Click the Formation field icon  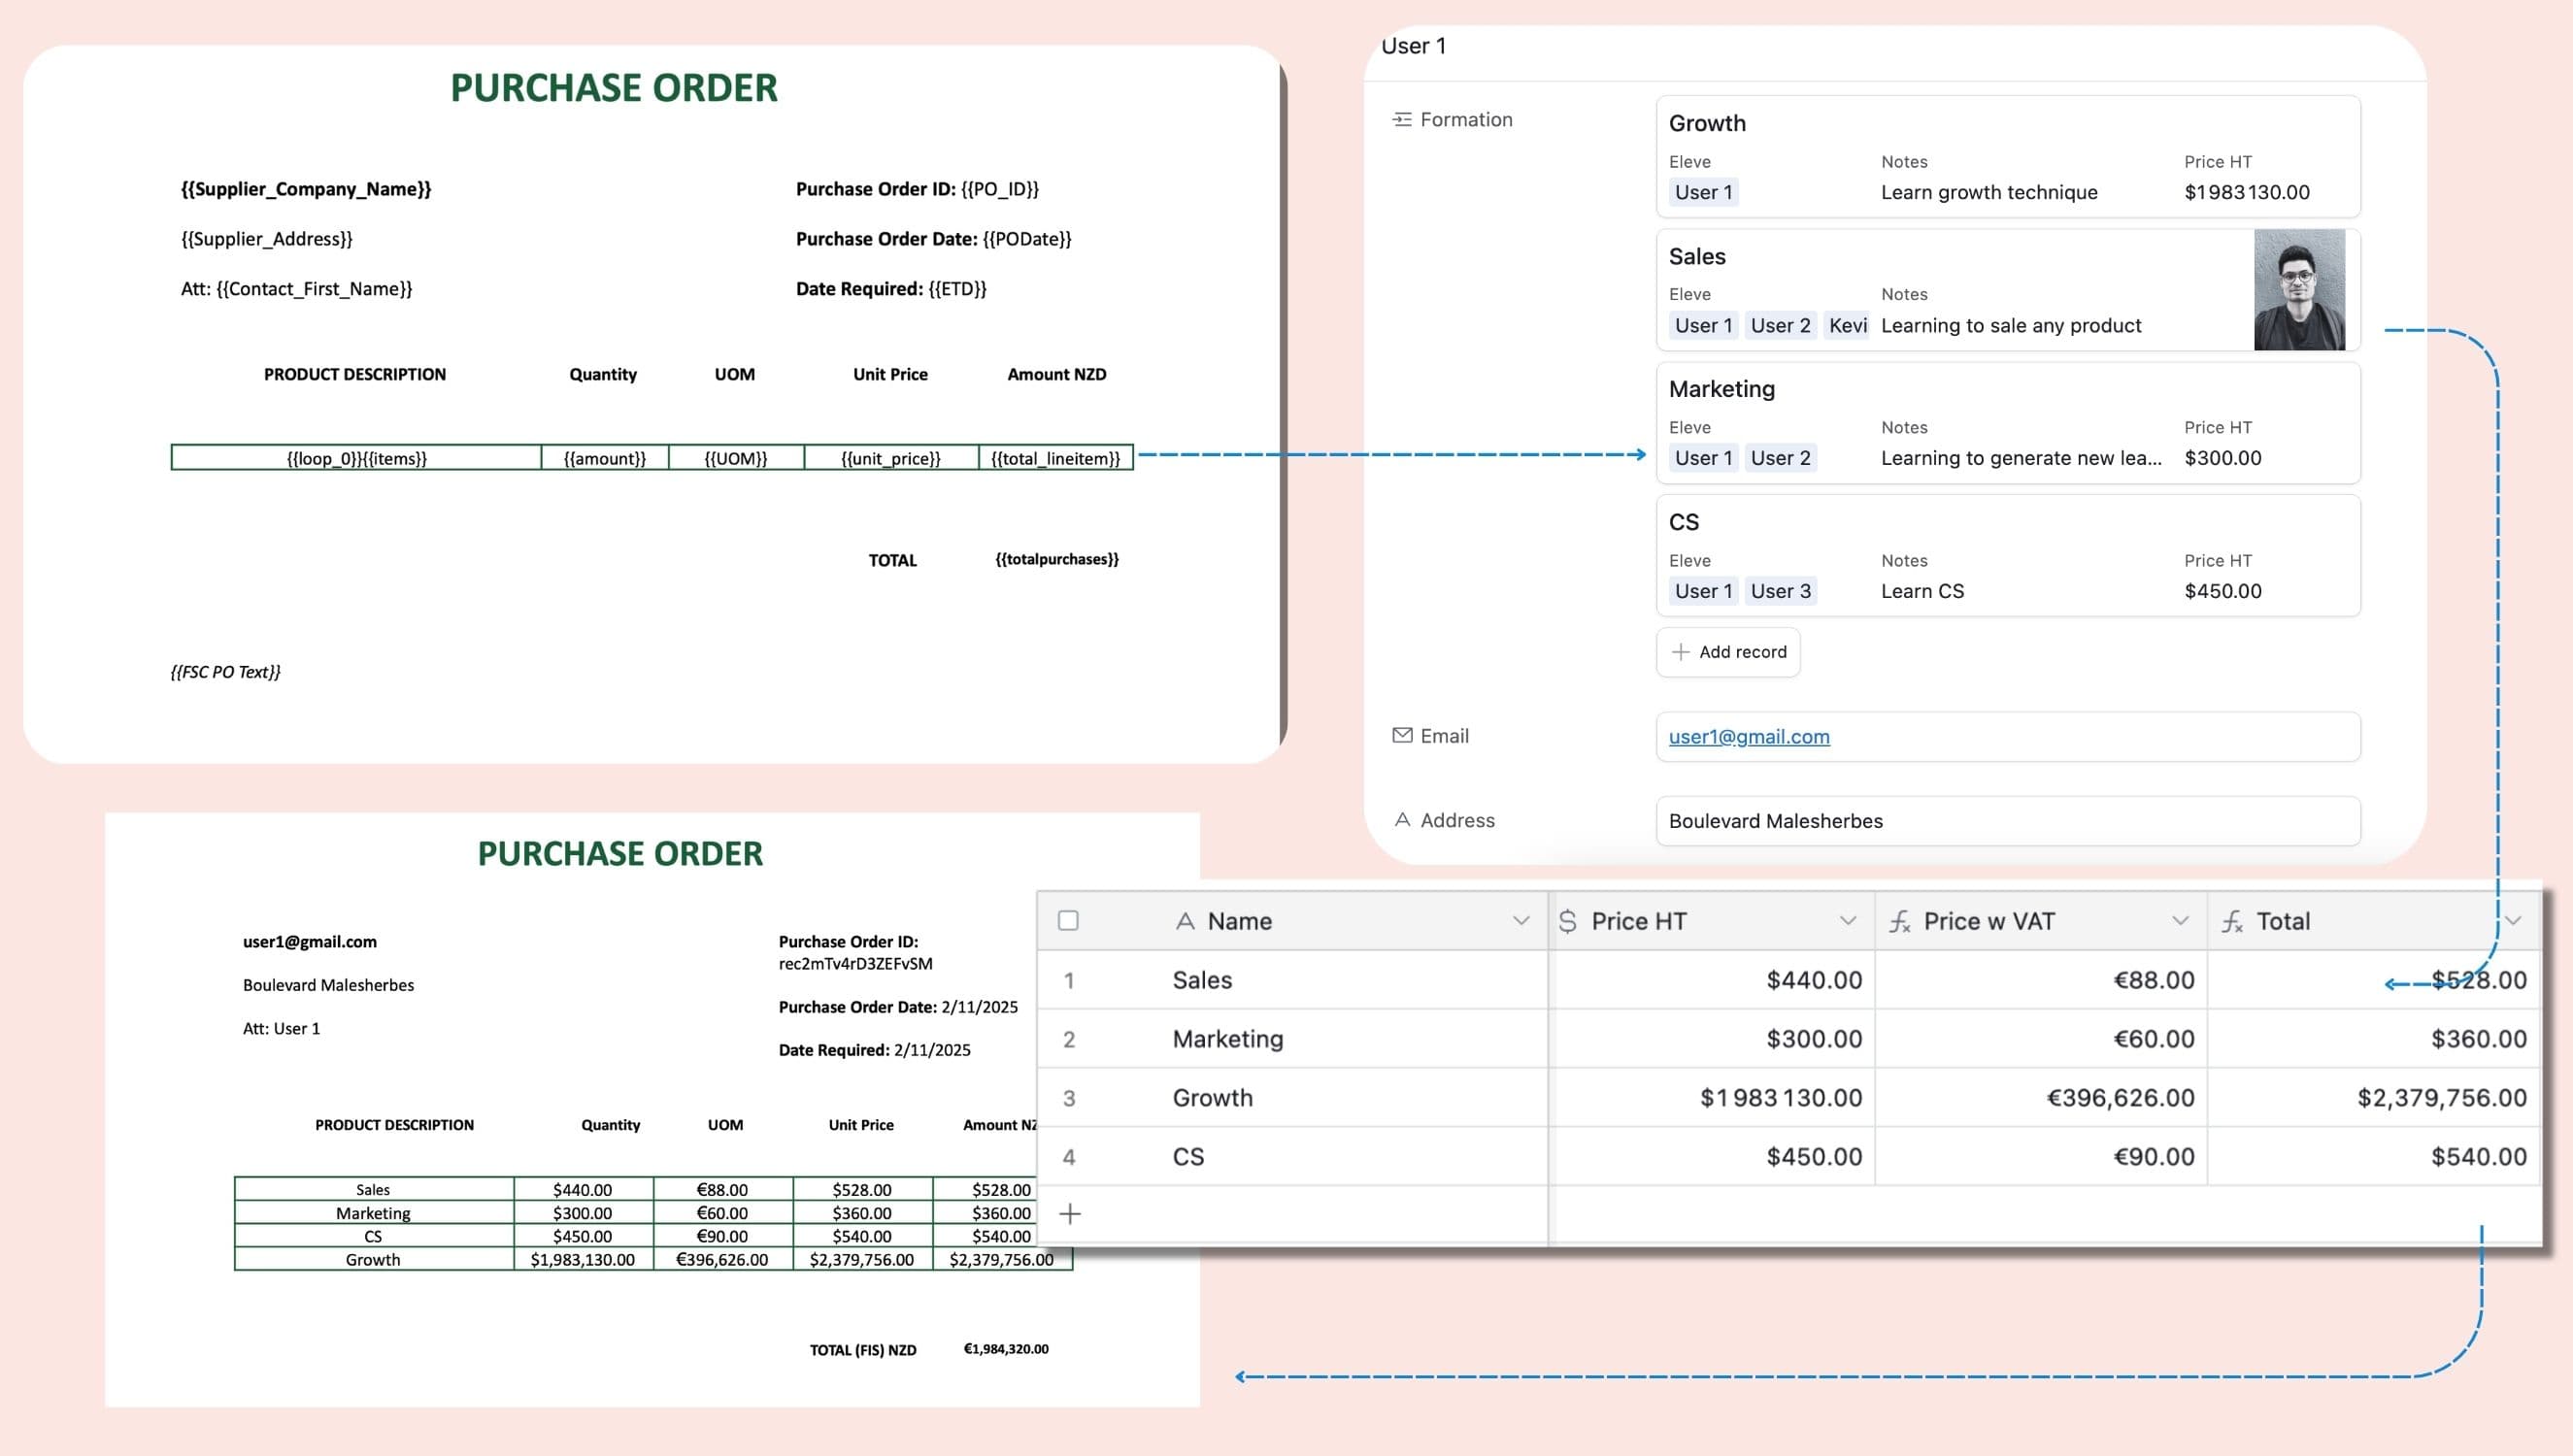1401,119
